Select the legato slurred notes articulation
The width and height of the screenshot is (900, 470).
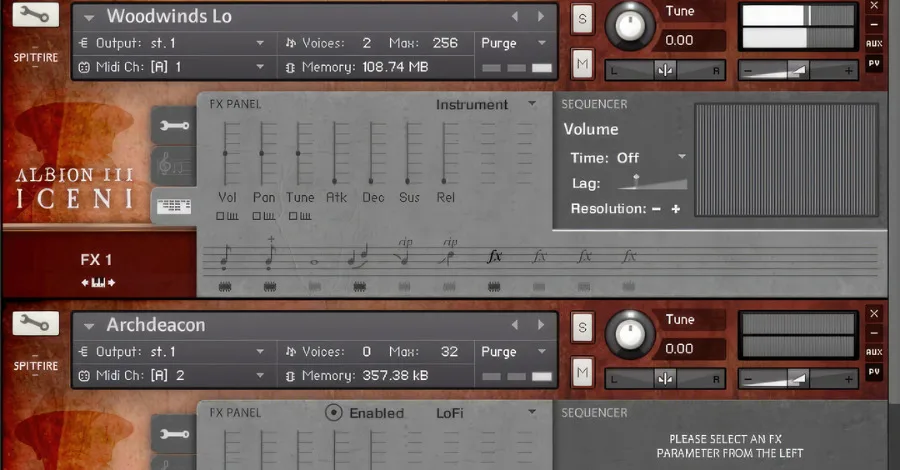(x=359, y=257)
